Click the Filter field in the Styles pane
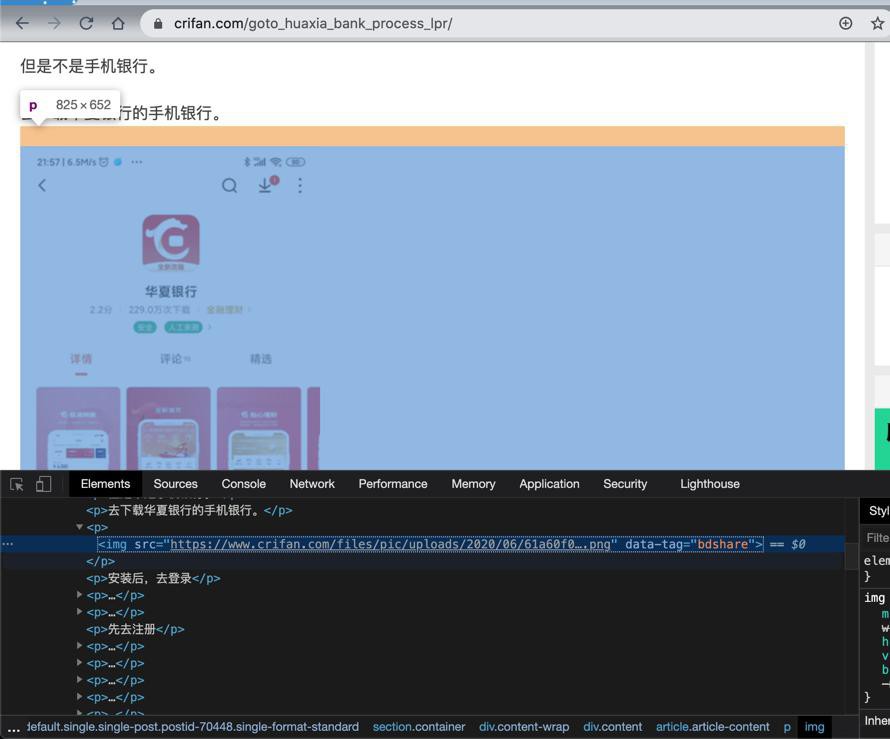890x739 pixels. pos(876,538)
